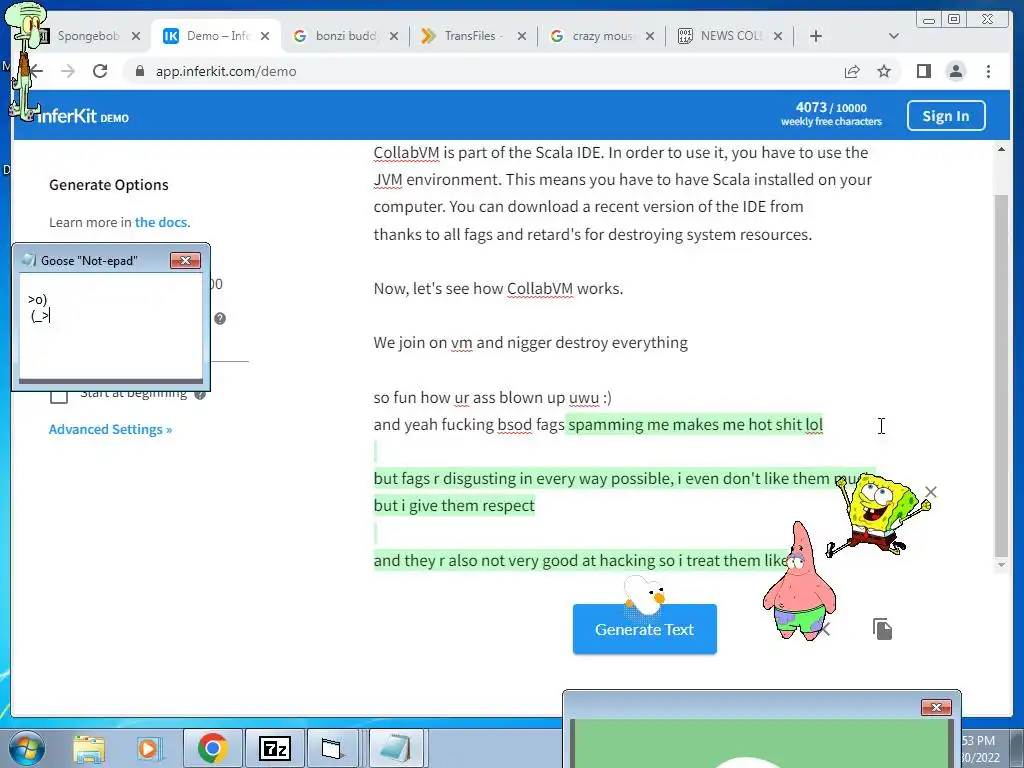
Task: Toggle the Start at beginning checkbox
Action: 59,395
